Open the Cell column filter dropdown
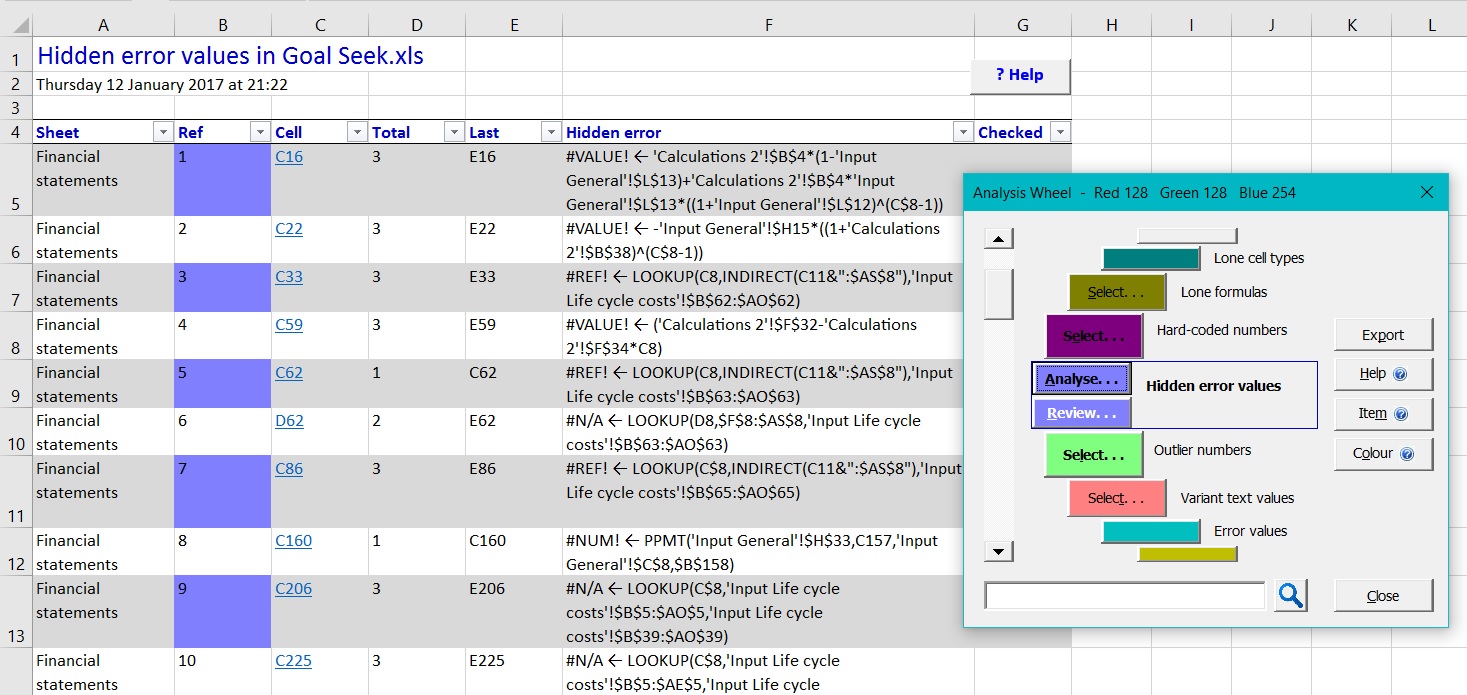 357,132
